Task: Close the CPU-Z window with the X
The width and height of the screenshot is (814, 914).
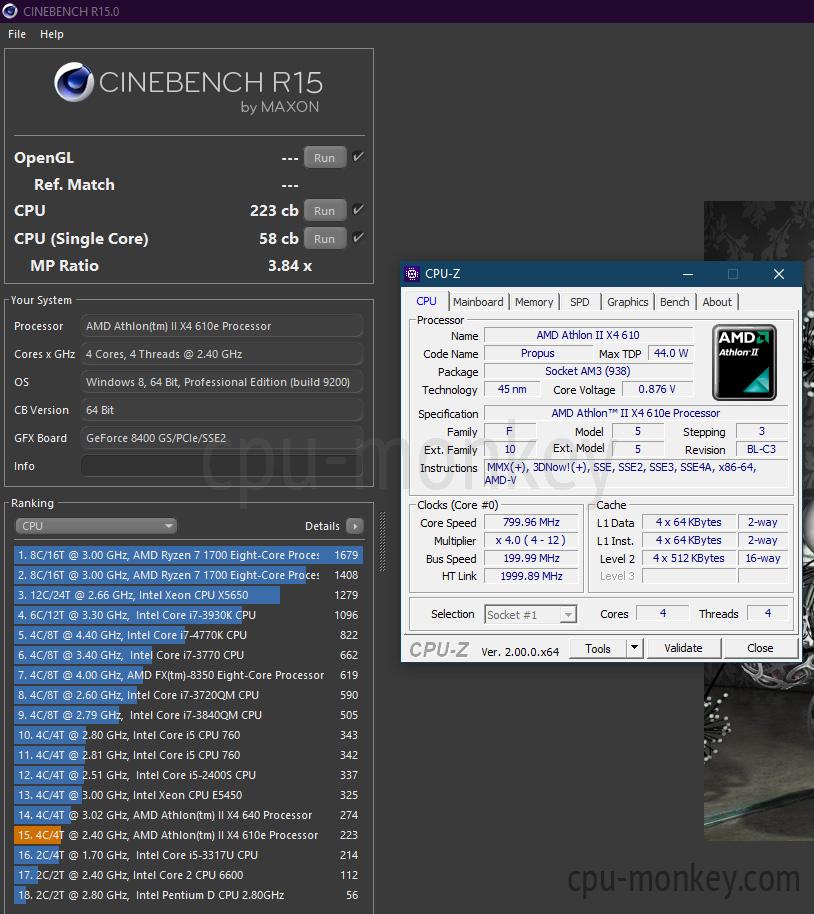Action: pyautogui.click(x=779, y=274)
